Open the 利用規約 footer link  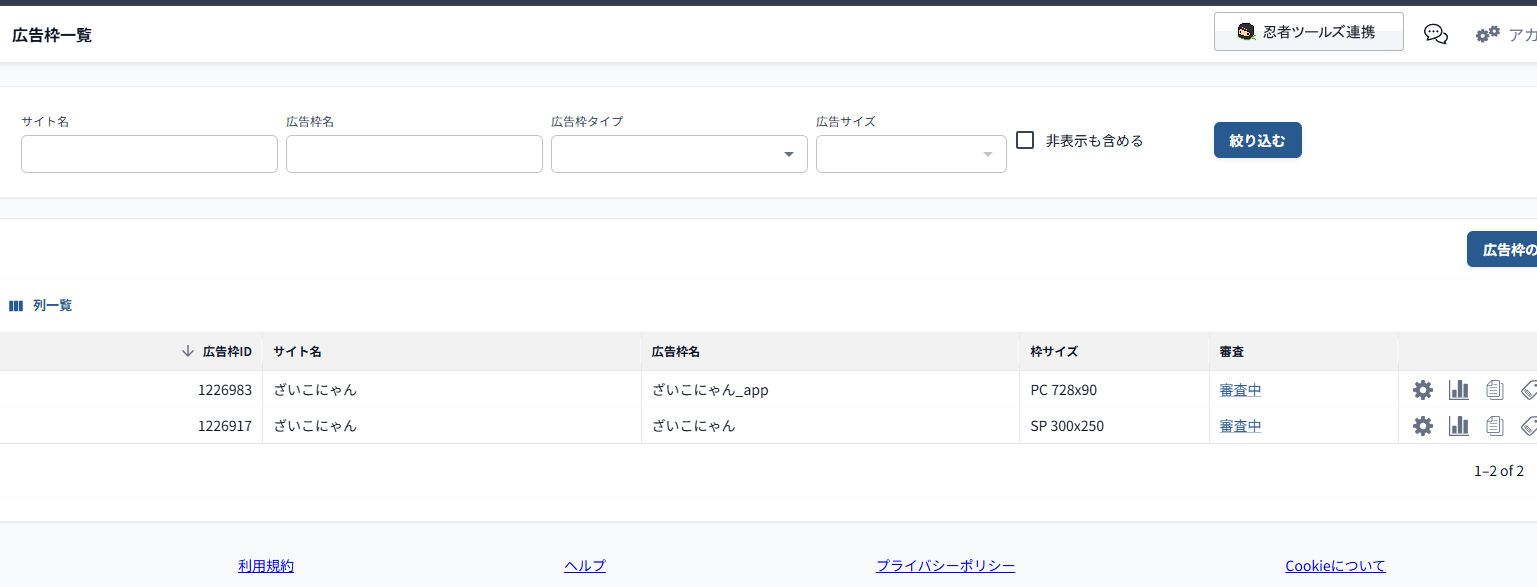tap(266, 566)
